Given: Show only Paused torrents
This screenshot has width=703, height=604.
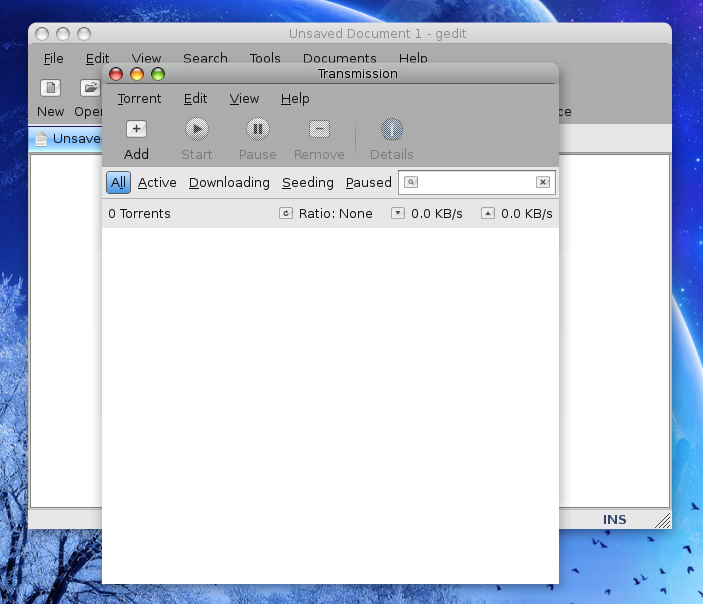Looking at the screenshot, I should [369, 183].
